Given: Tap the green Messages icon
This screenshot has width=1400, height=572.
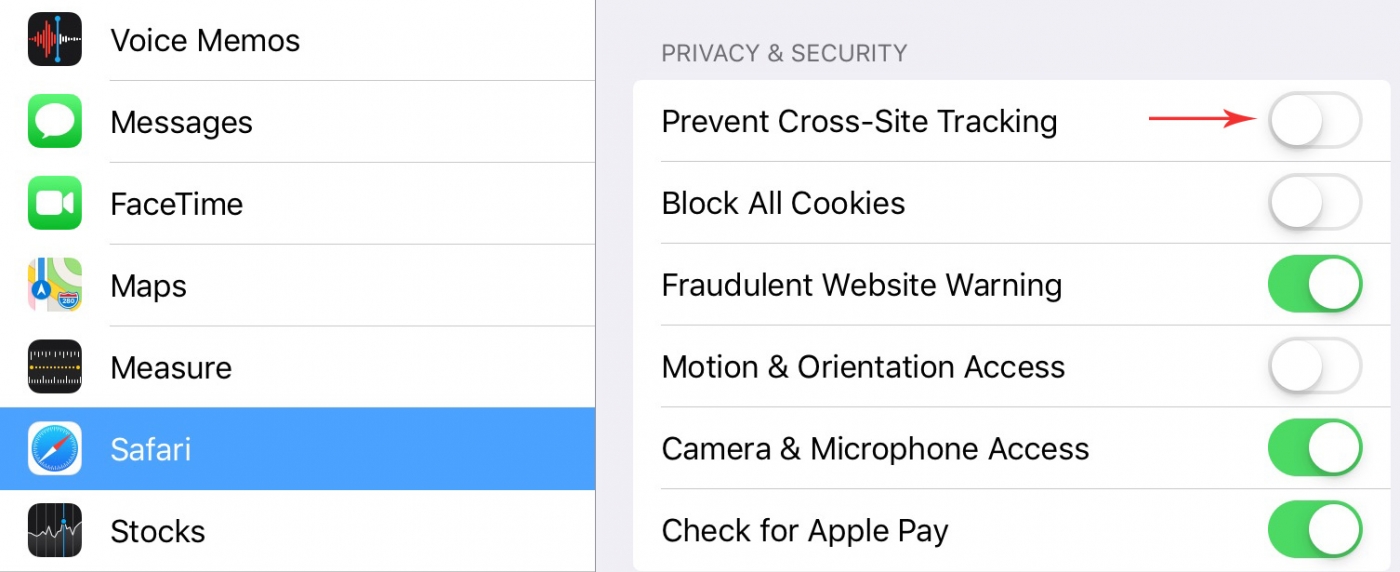Looking at the screenshot, I should pos(55,122).
